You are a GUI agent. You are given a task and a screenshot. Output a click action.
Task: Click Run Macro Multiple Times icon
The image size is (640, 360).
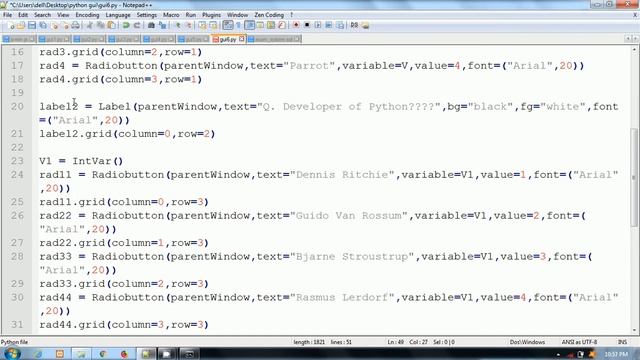tap(329, 25)
